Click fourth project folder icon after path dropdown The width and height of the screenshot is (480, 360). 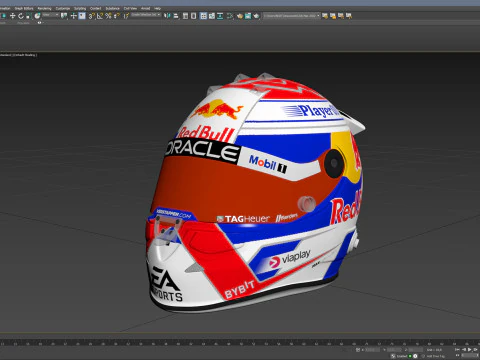click(349, 16)
